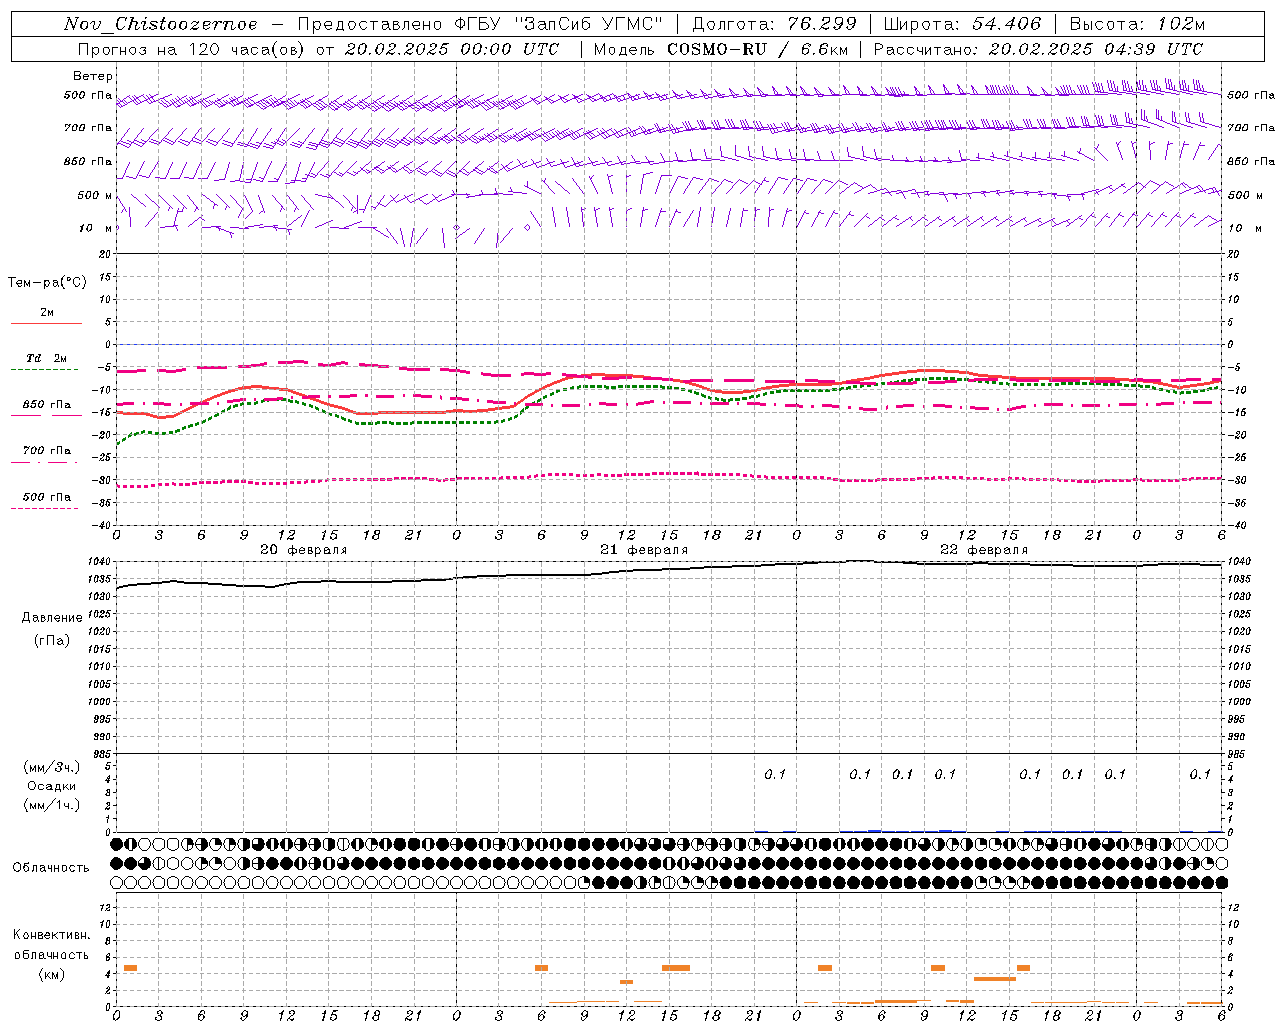Viewport: 1280px width, 1024px height.
Task: Click the (км) unit label of the convective panel
Action: click(52, 974)
